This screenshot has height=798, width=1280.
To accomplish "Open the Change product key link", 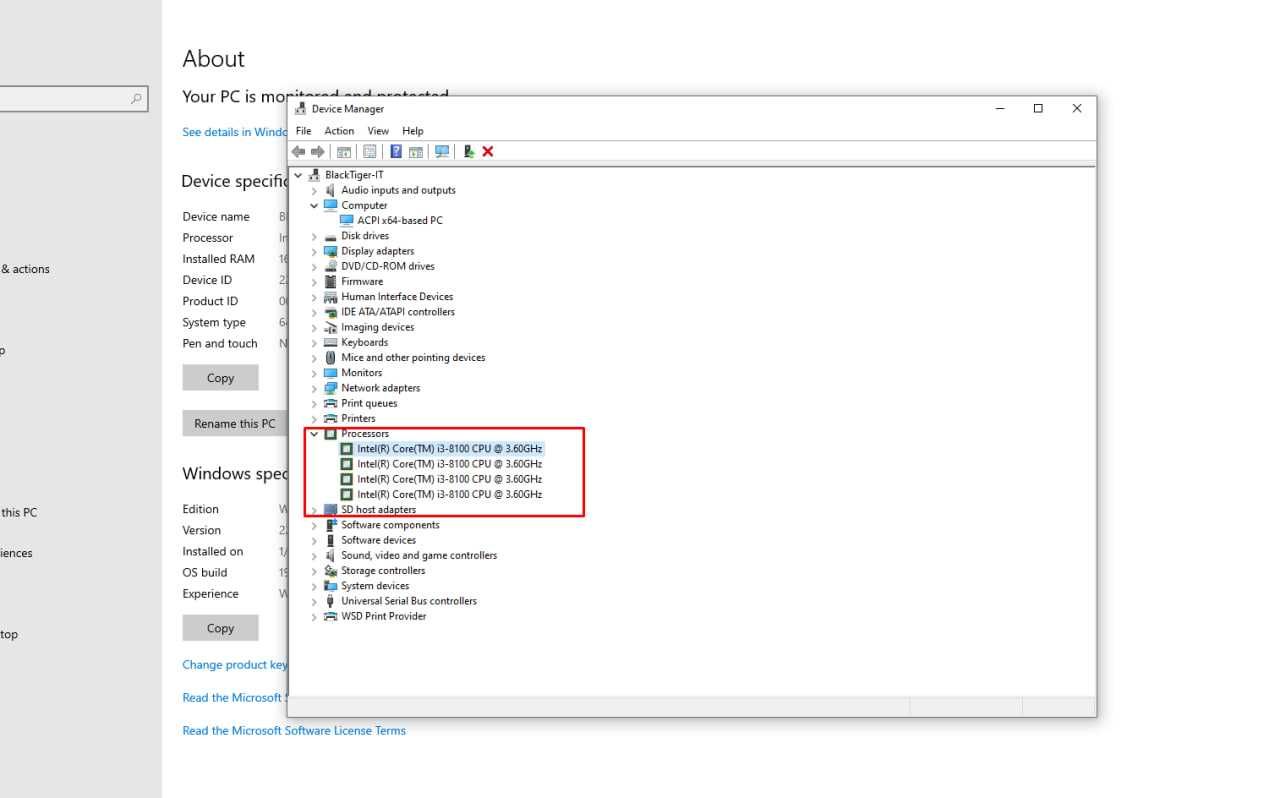I will pyautogui.click(x=235, y=665).
